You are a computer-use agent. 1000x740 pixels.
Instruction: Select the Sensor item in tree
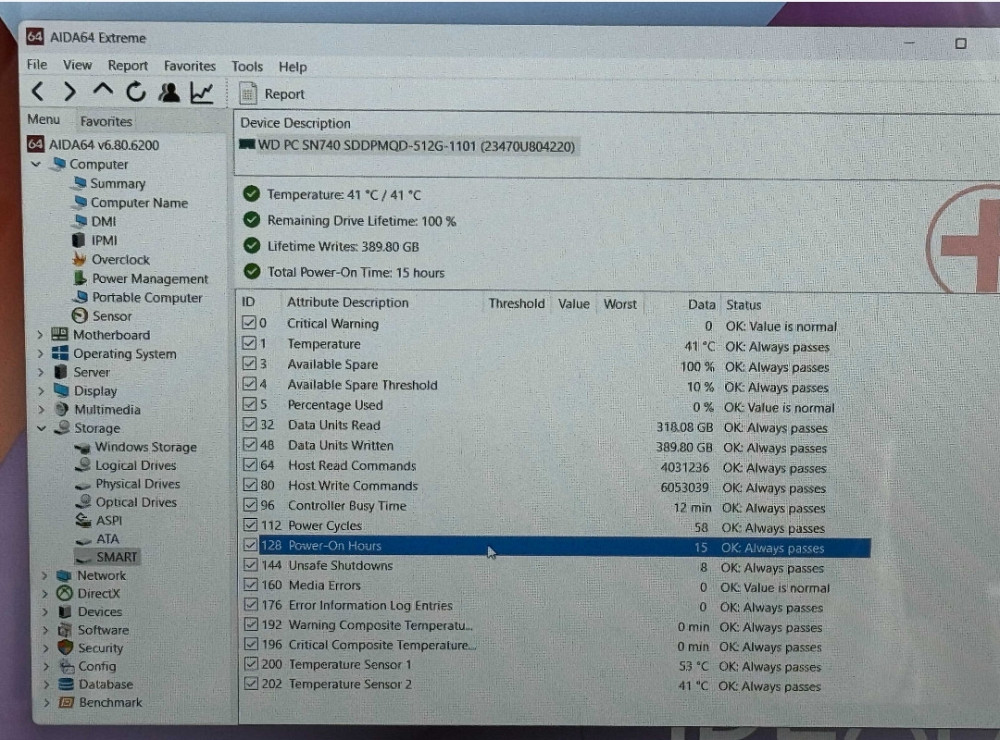click(x=111, y=316)
